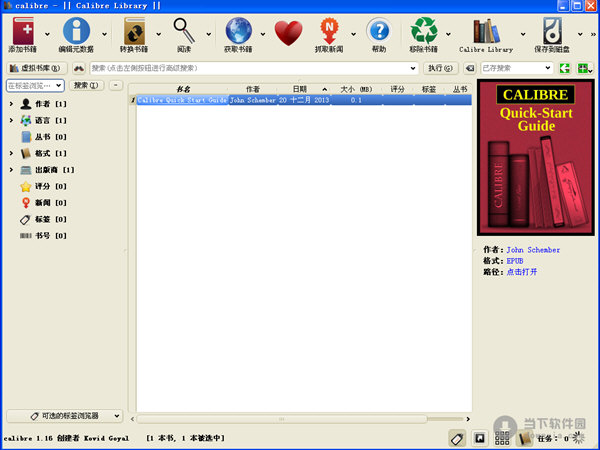Screen dimensions: 600x450
Task: Open the Convert books dropdown arrow
Action: click(159, 34)
